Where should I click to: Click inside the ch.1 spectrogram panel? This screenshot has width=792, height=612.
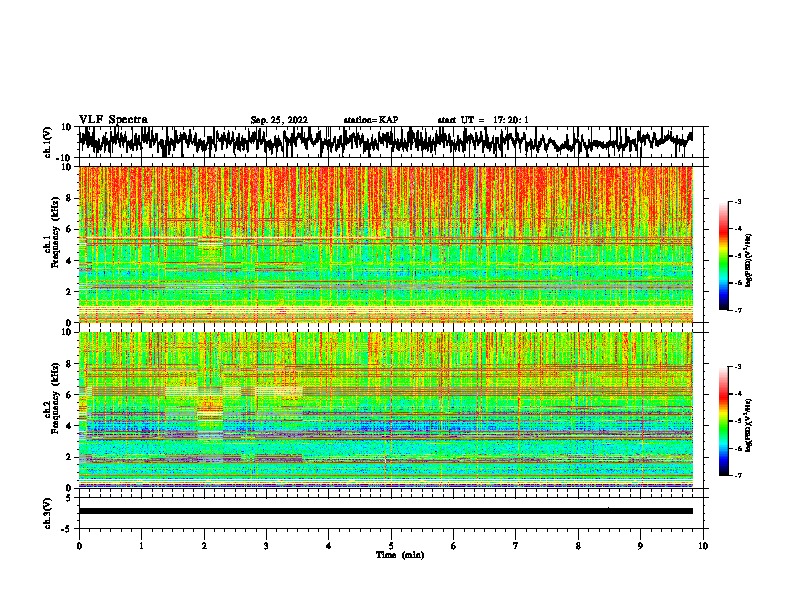[x=386, y=244]
